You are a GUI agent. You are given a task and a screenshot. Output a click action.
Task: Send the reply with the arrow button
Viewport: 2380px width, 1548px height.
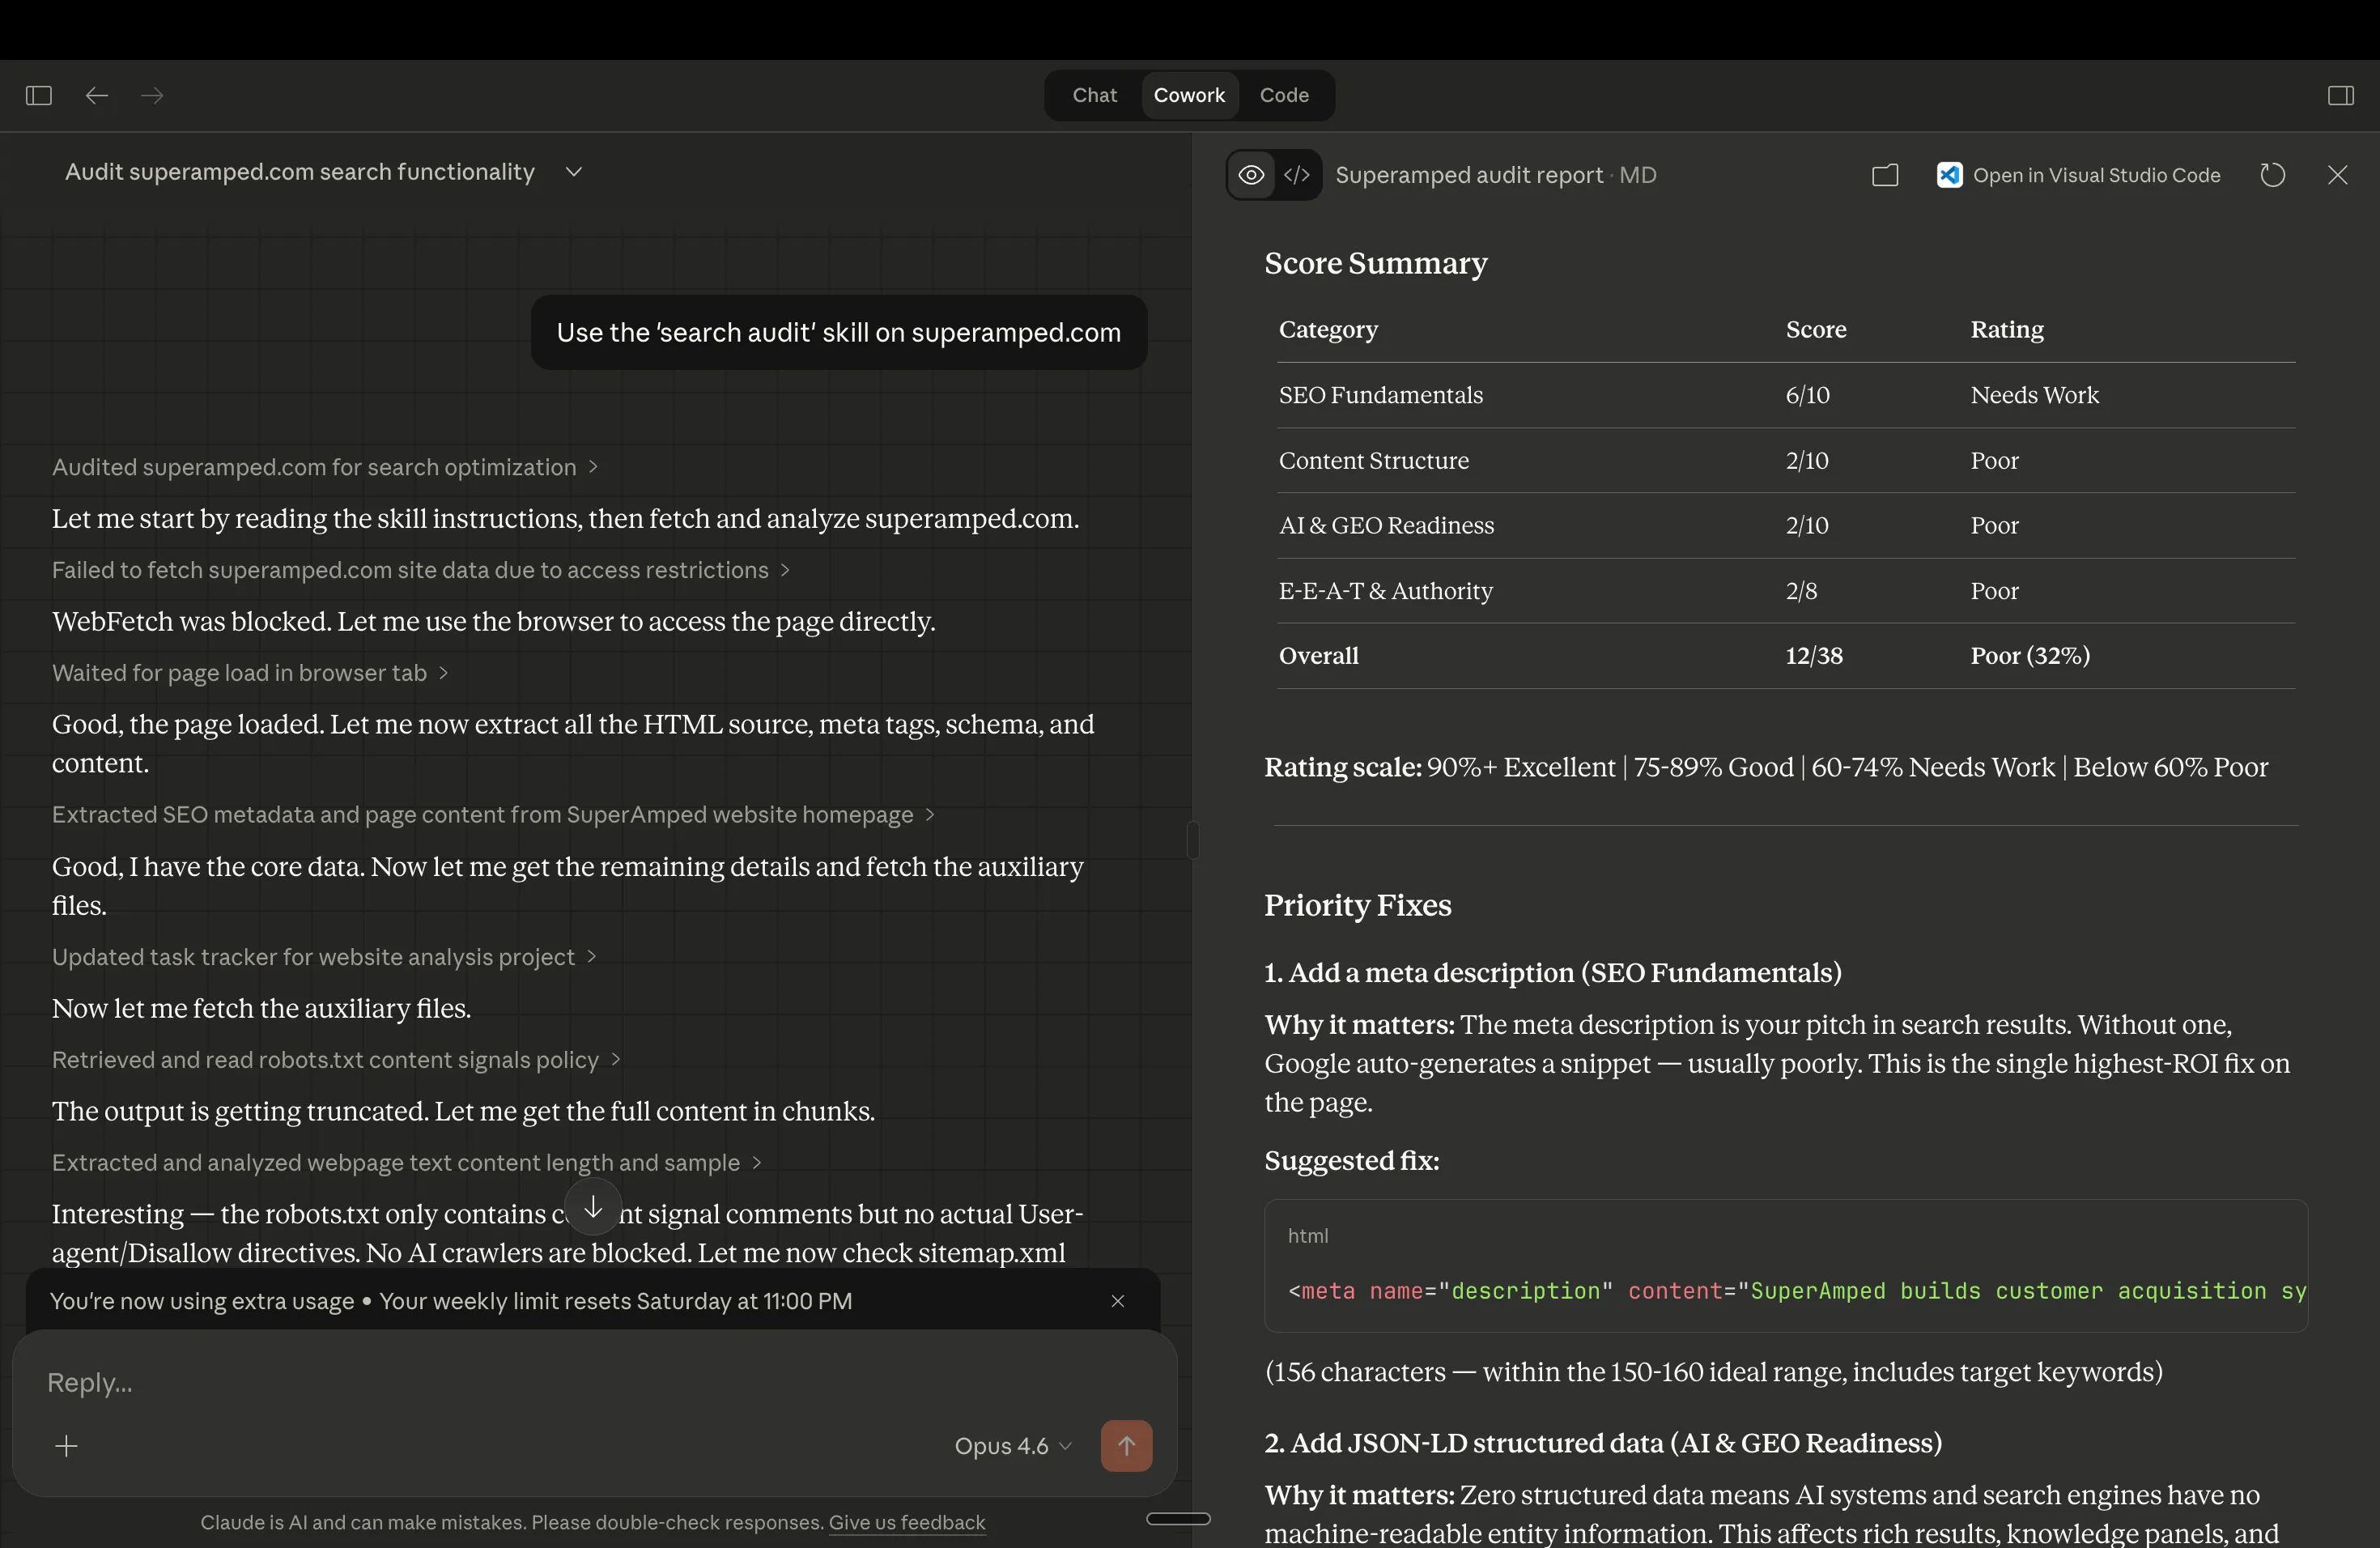pyautogui.click(x=1126, y=1445)
